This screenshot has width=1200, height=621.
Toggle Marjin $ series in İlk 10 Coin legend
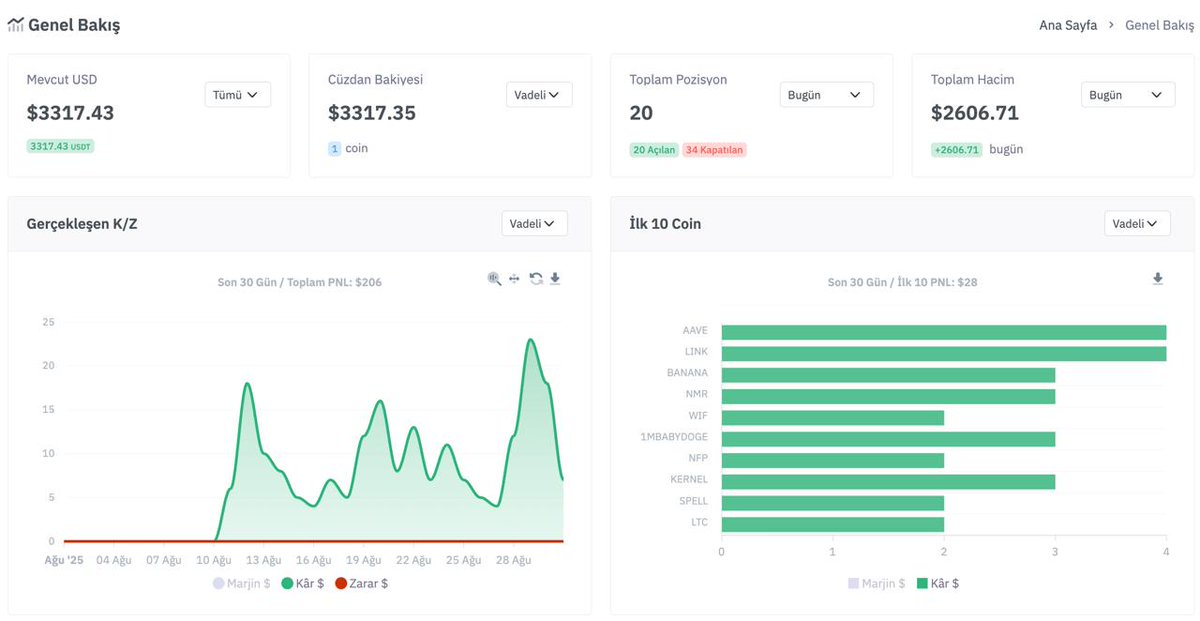click(x=876, y=583)
